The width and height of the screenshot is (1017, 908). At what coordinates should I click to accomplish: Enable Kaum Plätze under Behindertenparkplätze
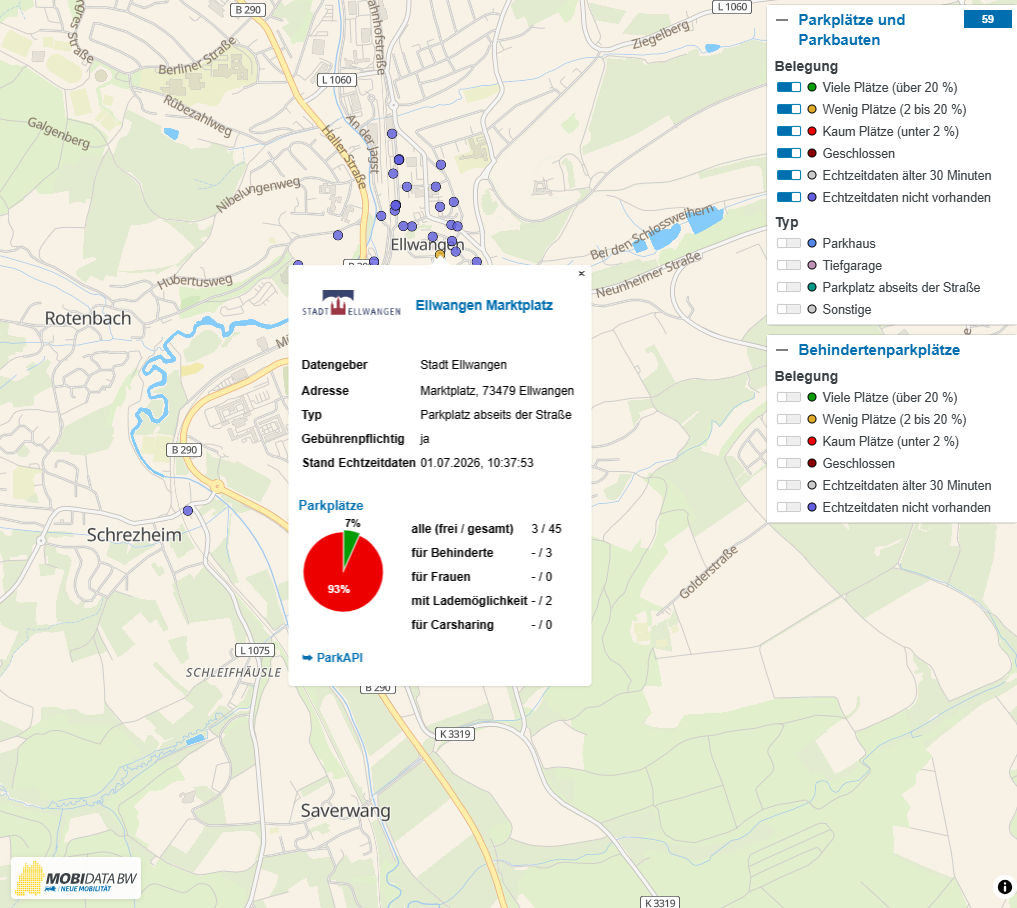789,441
